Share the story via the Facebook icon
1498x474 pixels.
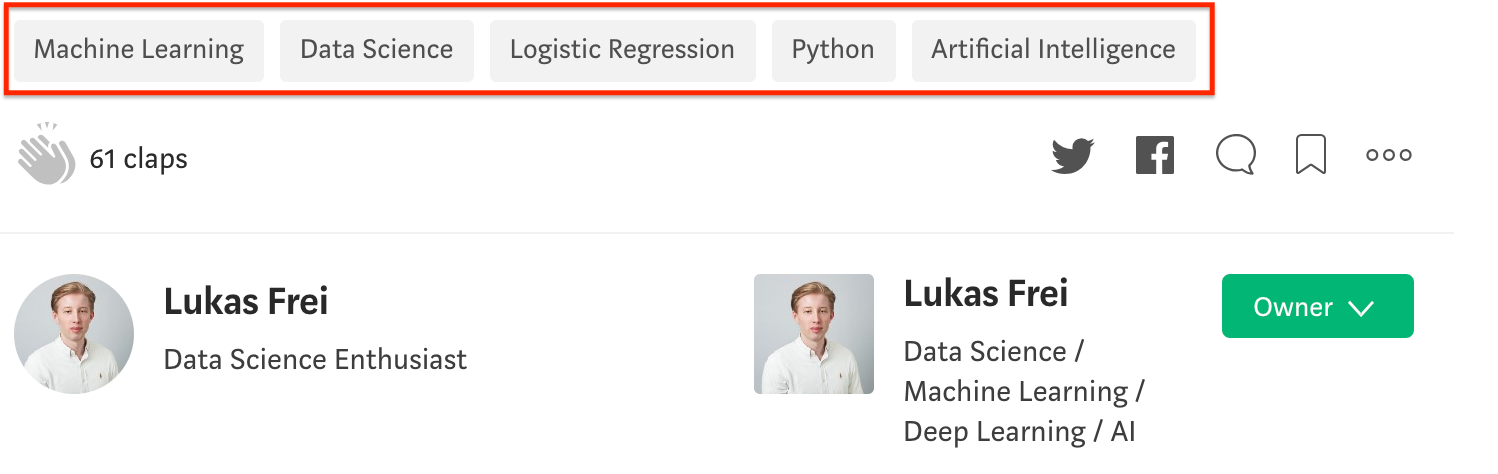1155,156
